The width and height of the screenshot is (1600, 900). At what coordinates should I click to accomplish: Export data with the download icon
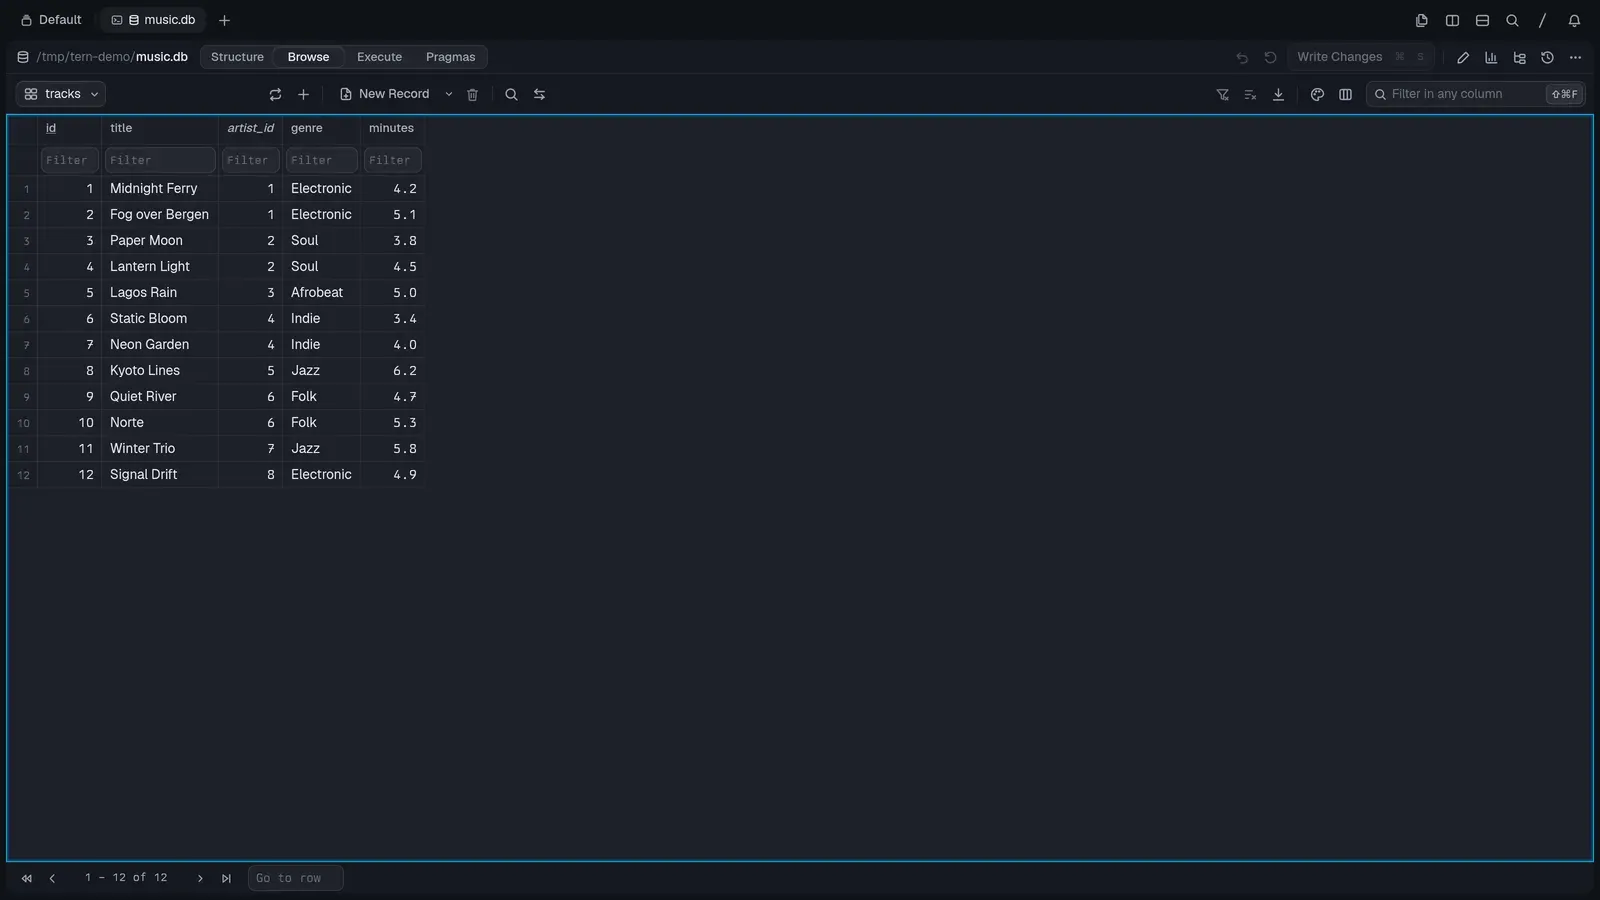pos(1278,94)
